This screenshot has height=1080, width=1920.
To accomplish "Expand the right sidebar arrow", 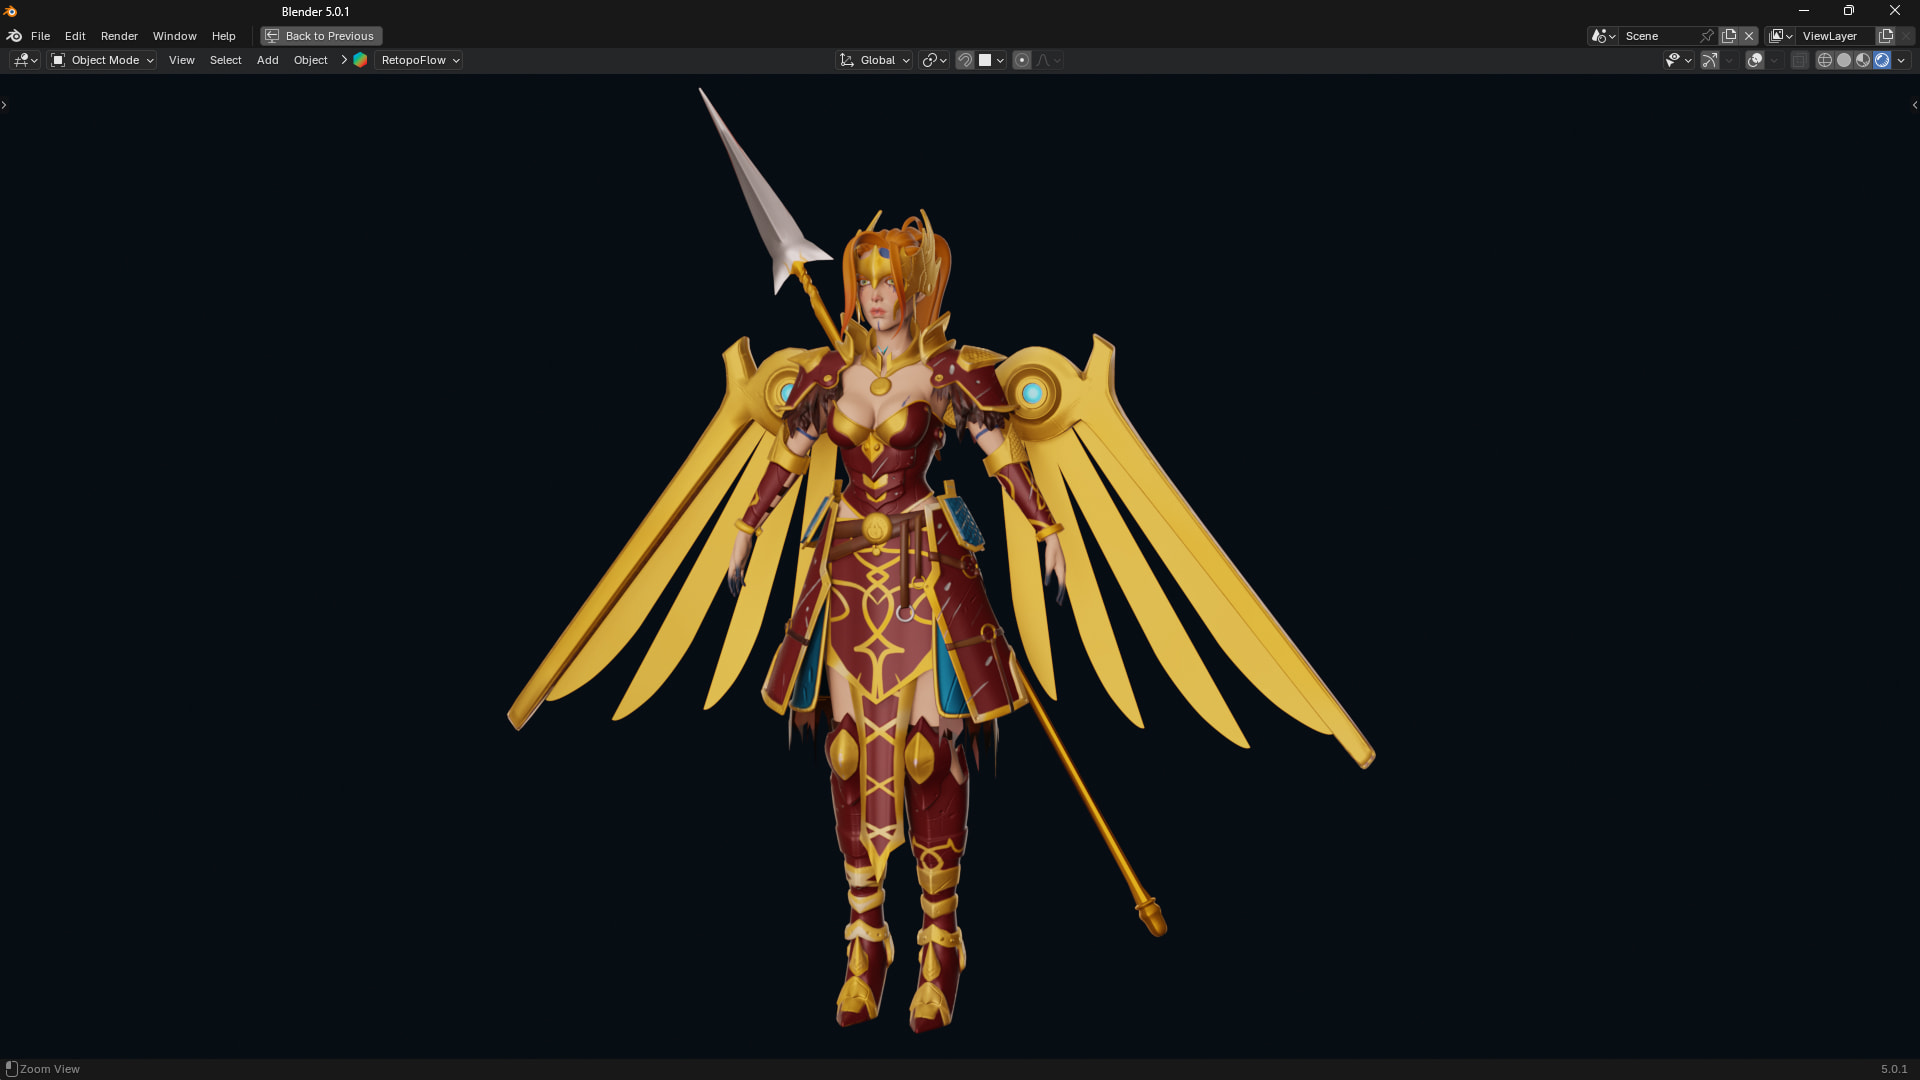I will tap(1914, 105).
